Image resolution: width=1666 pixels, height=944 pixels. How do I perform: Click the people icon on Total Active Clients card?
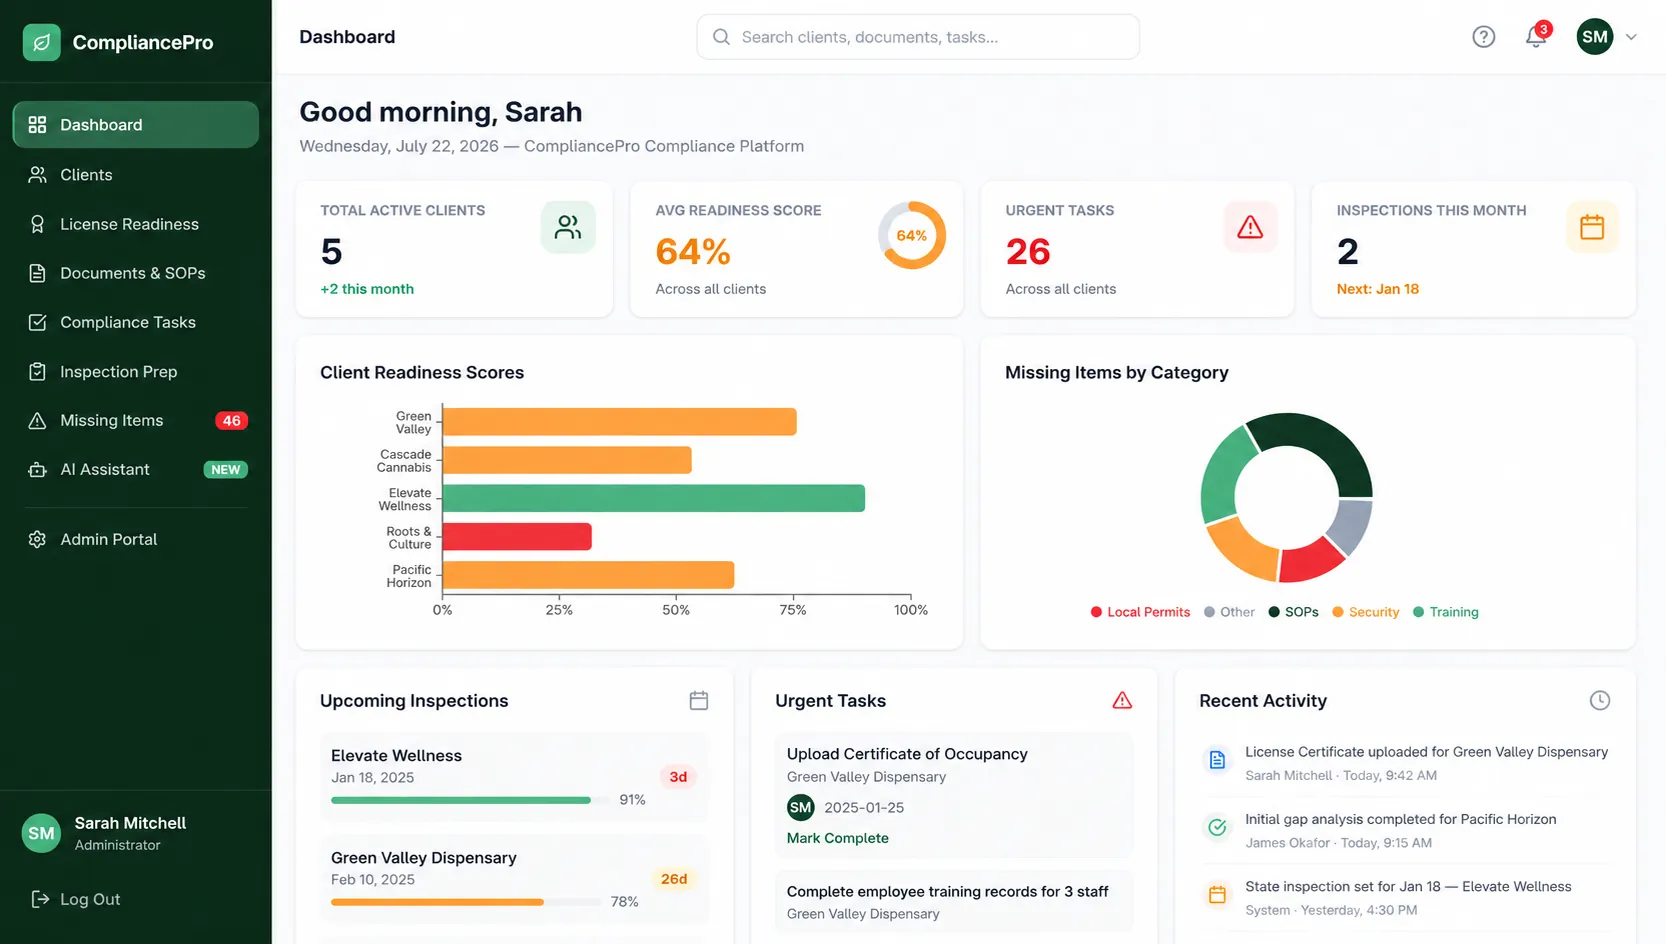(568, 228)
